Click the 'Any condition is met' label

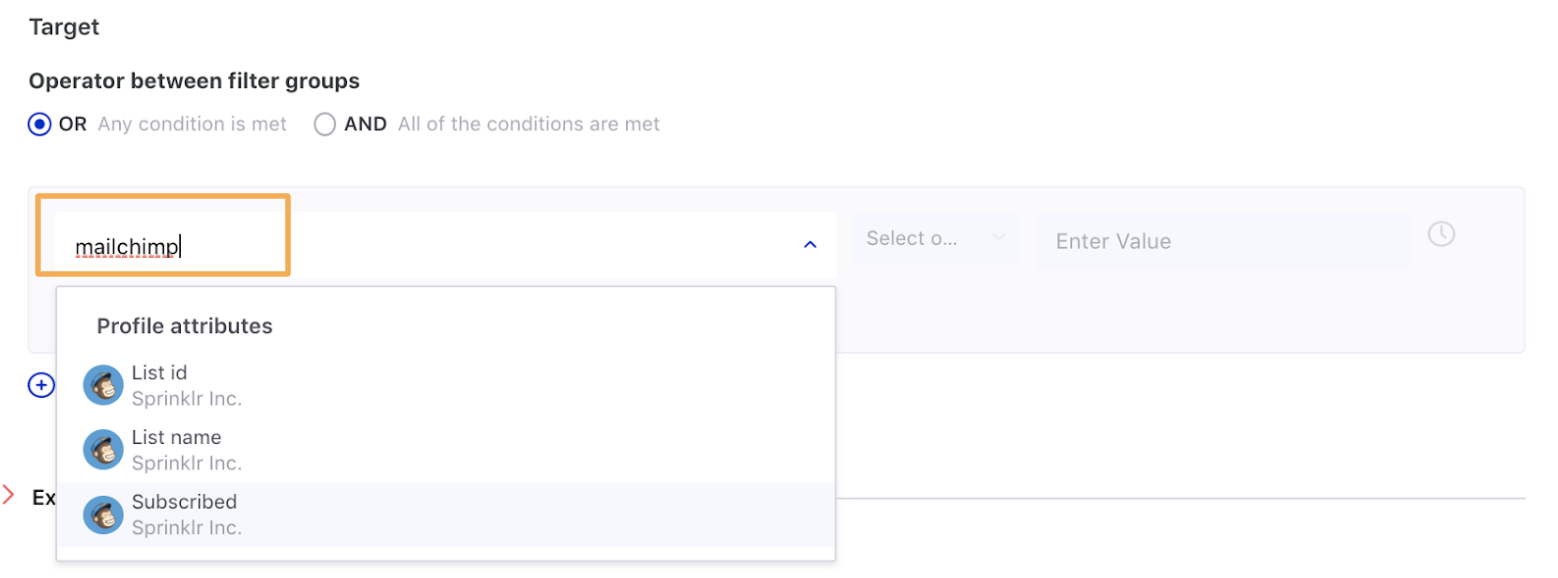click(x=192, y=125)
